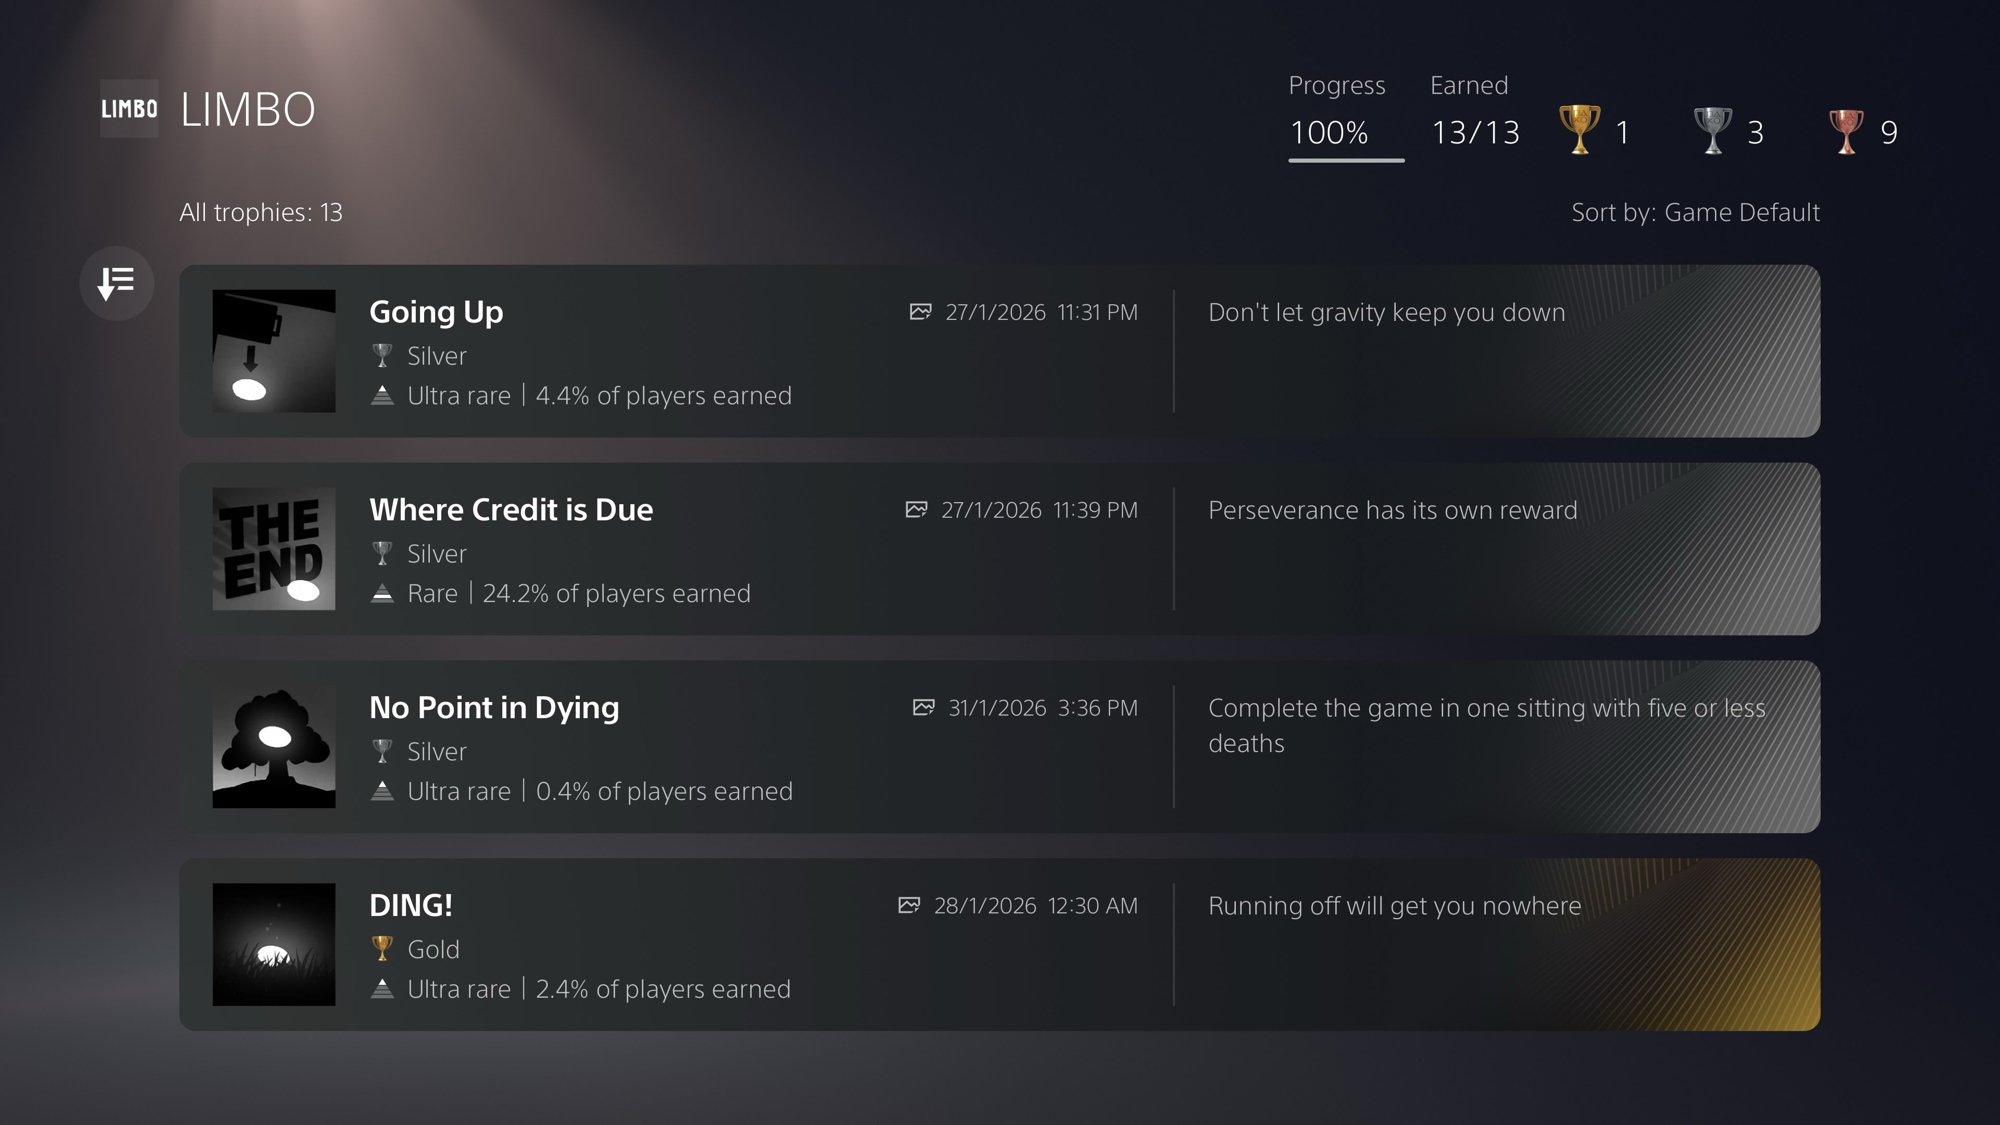Viewport: 2000px width, 1125px height.
Task: Open screenshot icon for Going Up trophy
Action: click(920, 312)
